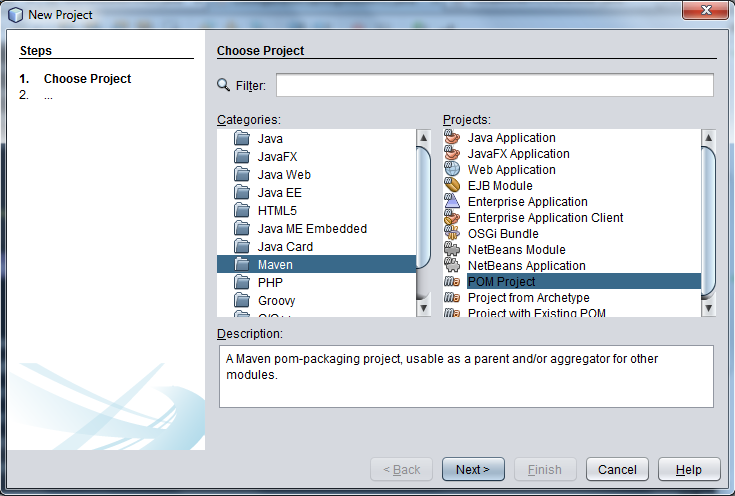Select the NetBeans Module puzzle icon
This screenshot has width=735, height=496.
(452, 249)
